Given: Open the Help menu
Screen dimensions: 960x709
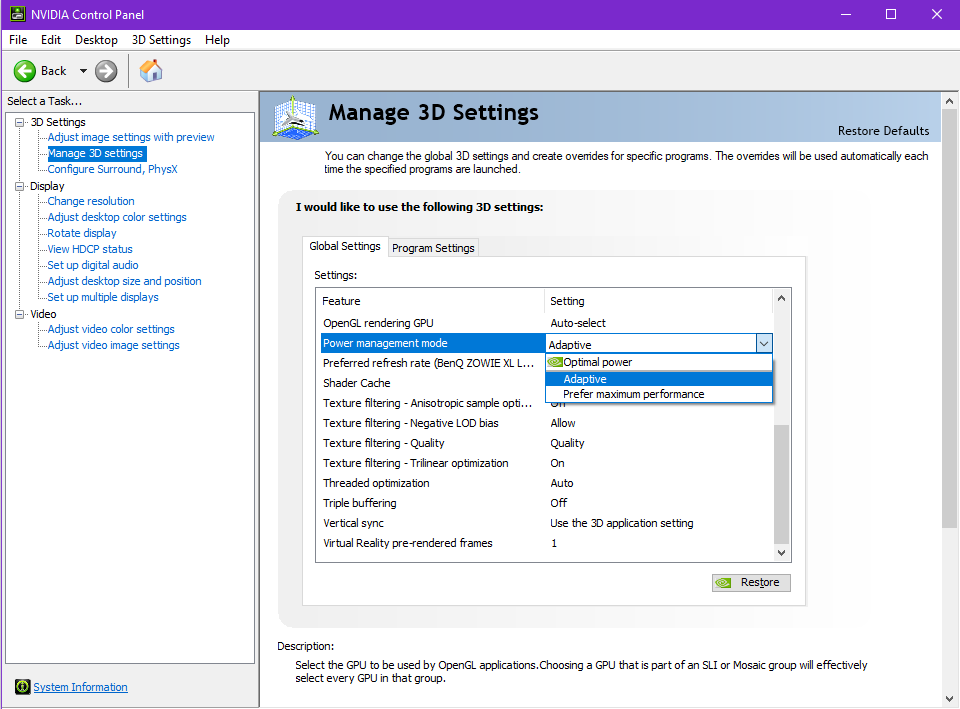Looking at the screenshot, I should pos(217,40).
